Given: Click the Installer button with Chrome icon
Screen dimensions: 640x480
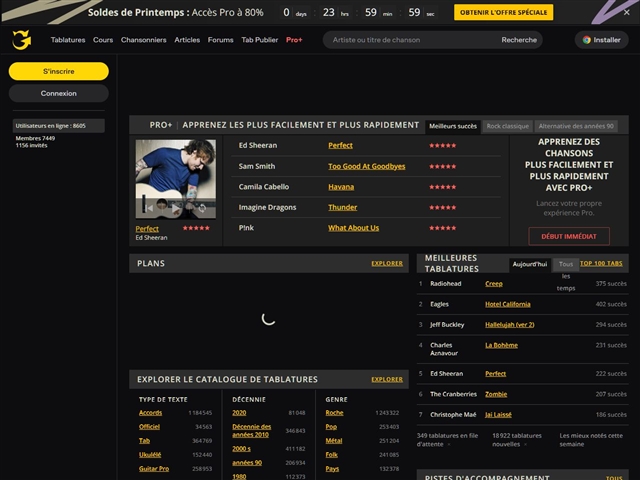Looking at the screenshot, I should 602,40.
